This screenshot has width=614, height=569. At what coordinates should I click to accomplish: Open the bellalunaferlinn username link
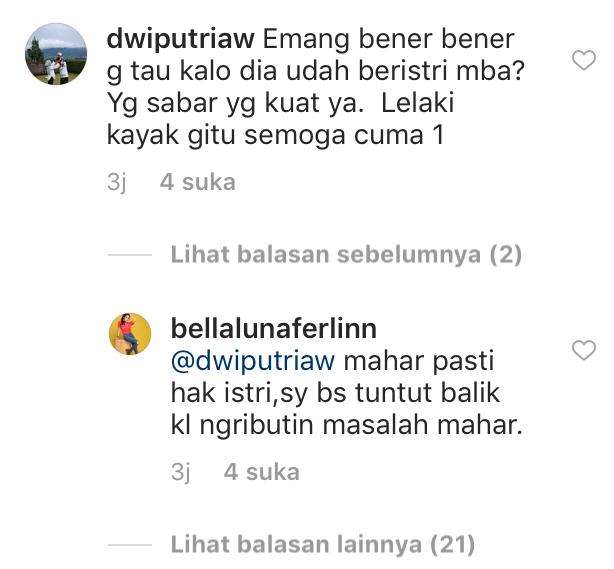274,329
